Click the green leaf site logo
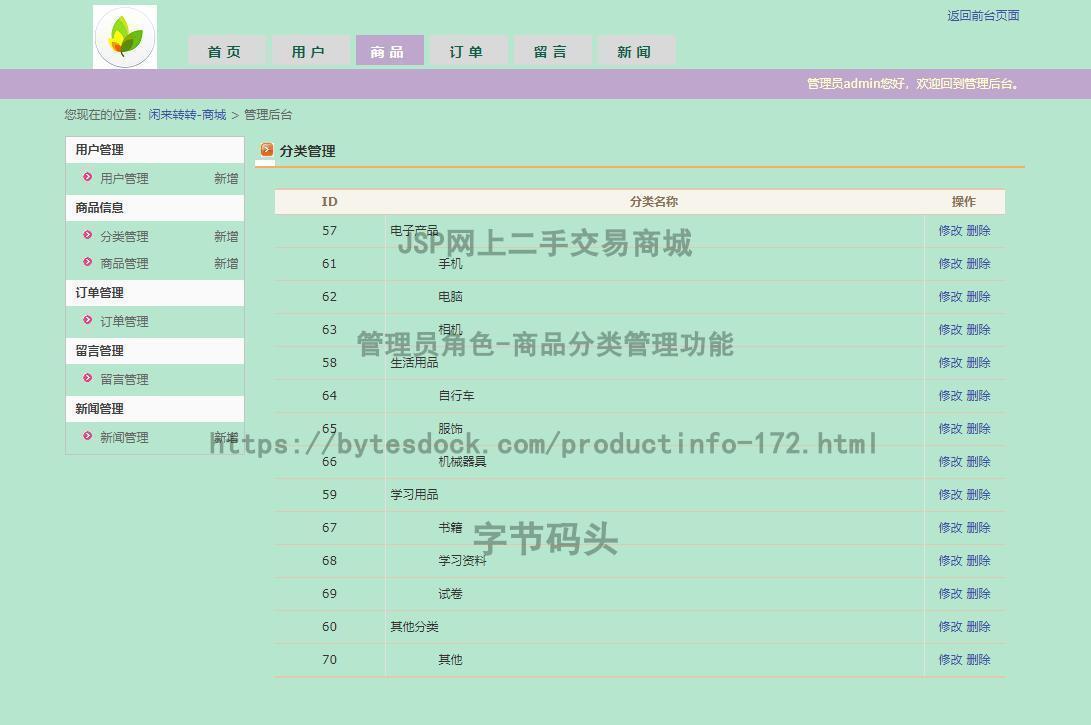Image resolution: width=1091 pixels, height=725 pixels. point(125,35)
